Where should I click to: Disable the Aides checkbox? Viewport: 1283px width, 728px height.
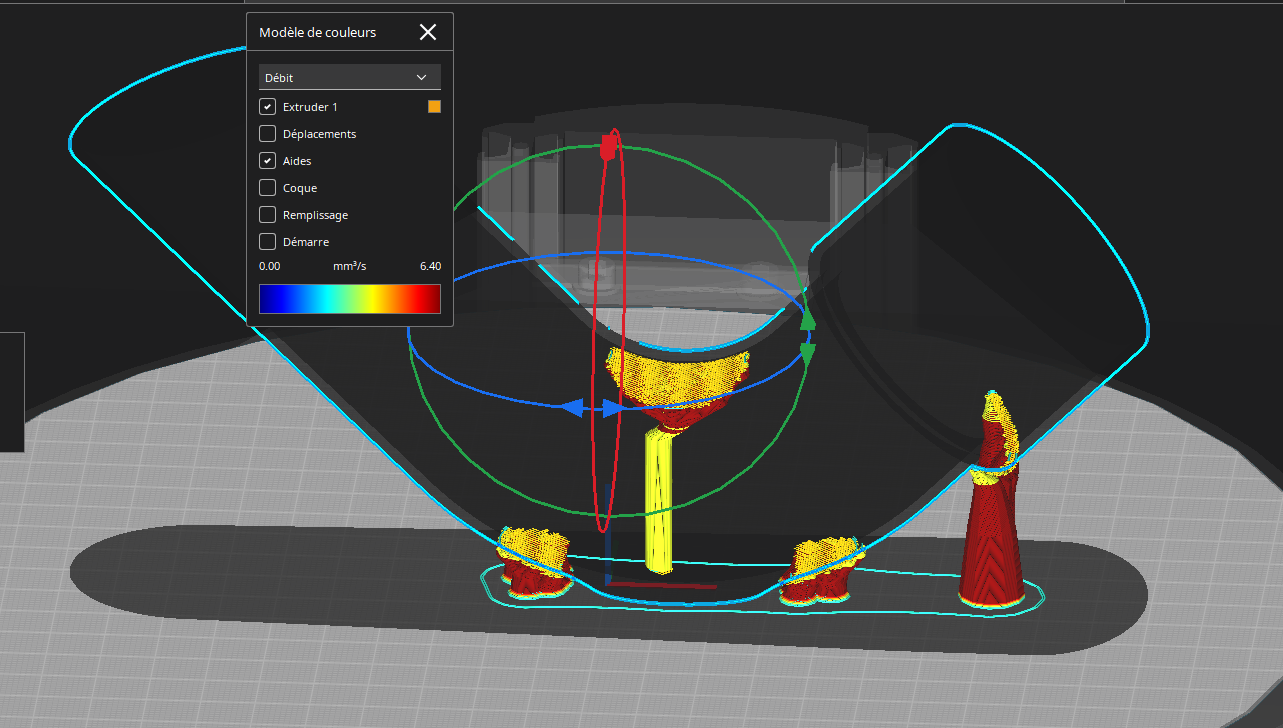point(268,161)
